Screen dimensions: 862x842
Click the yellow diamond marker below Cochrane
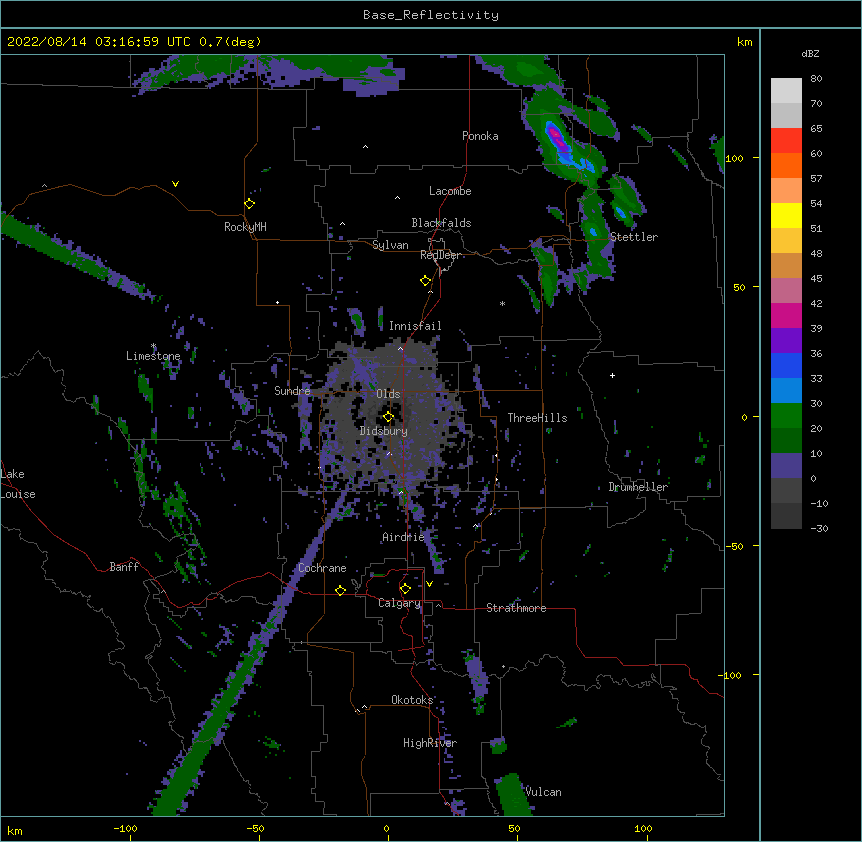(x=340, y=590)
